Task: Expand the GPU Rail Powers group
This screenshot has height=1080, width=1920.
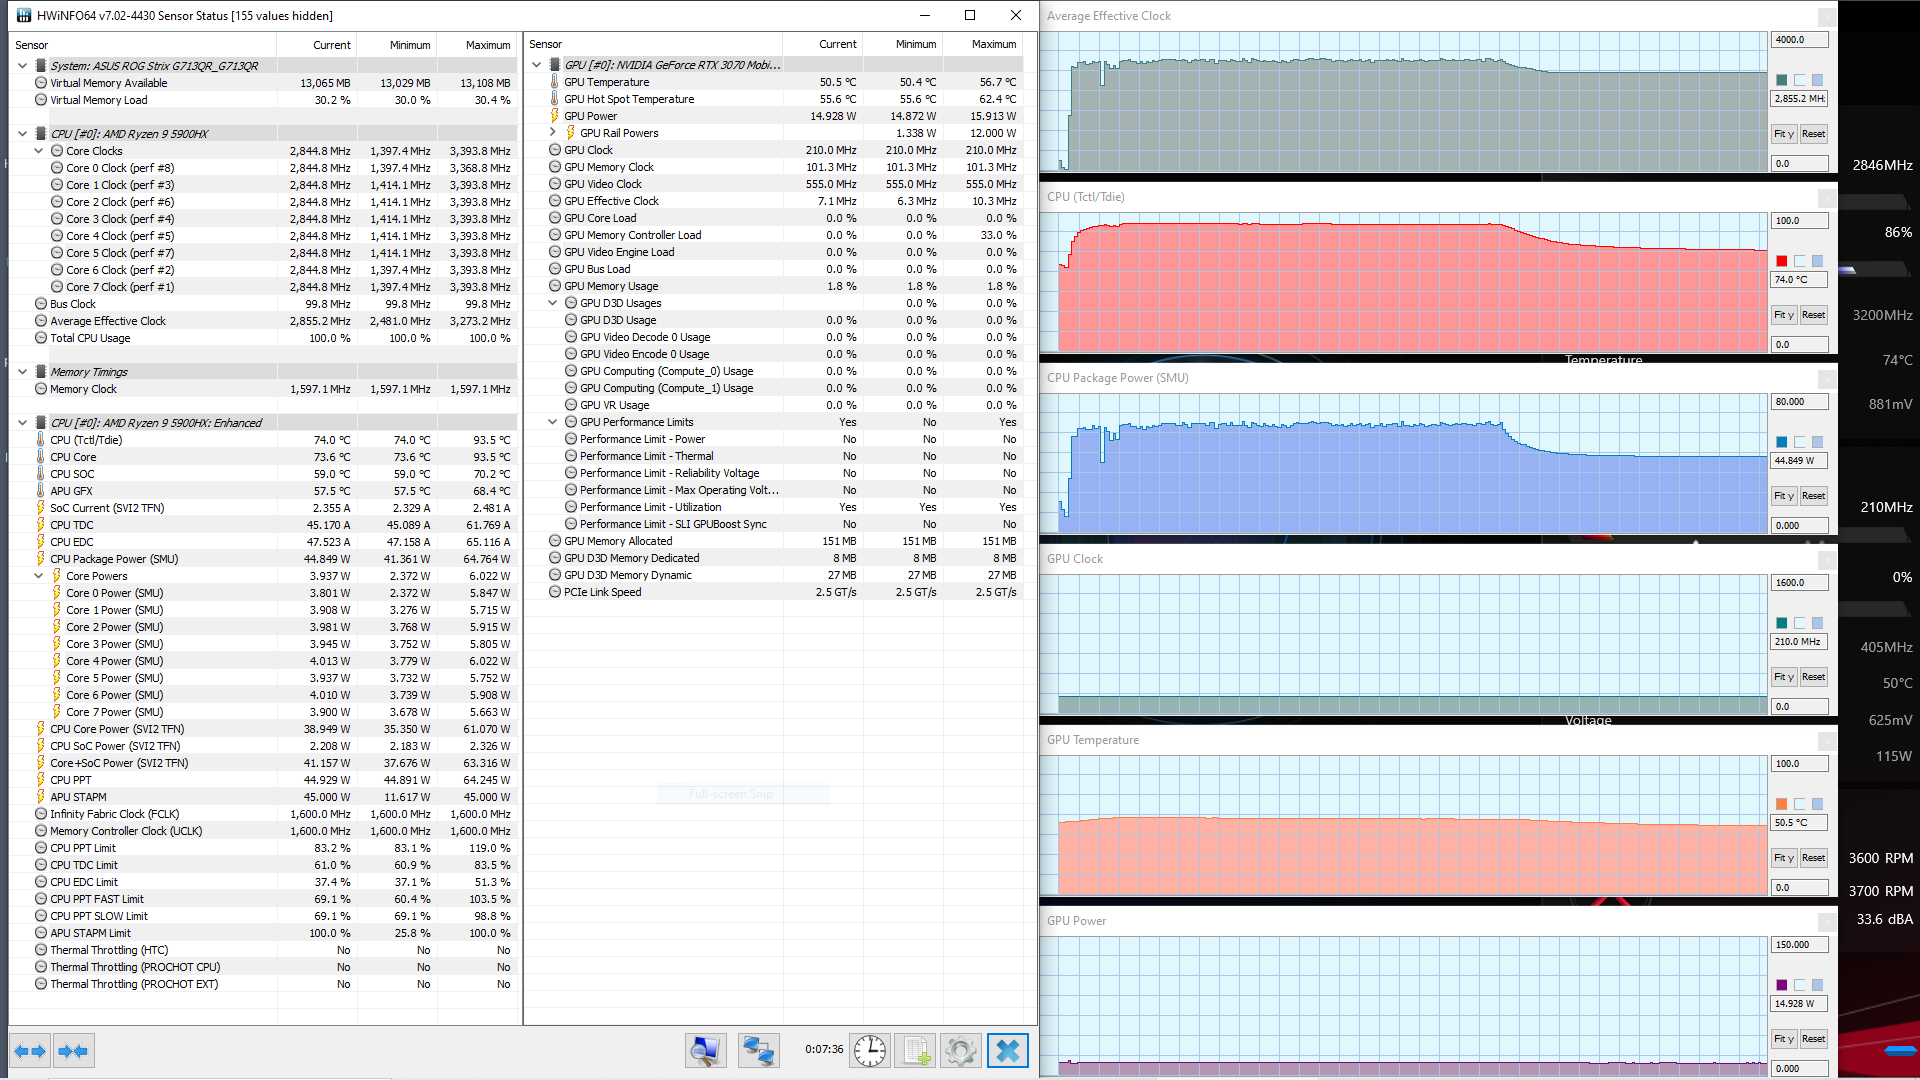Action: [x=553, y=133]
